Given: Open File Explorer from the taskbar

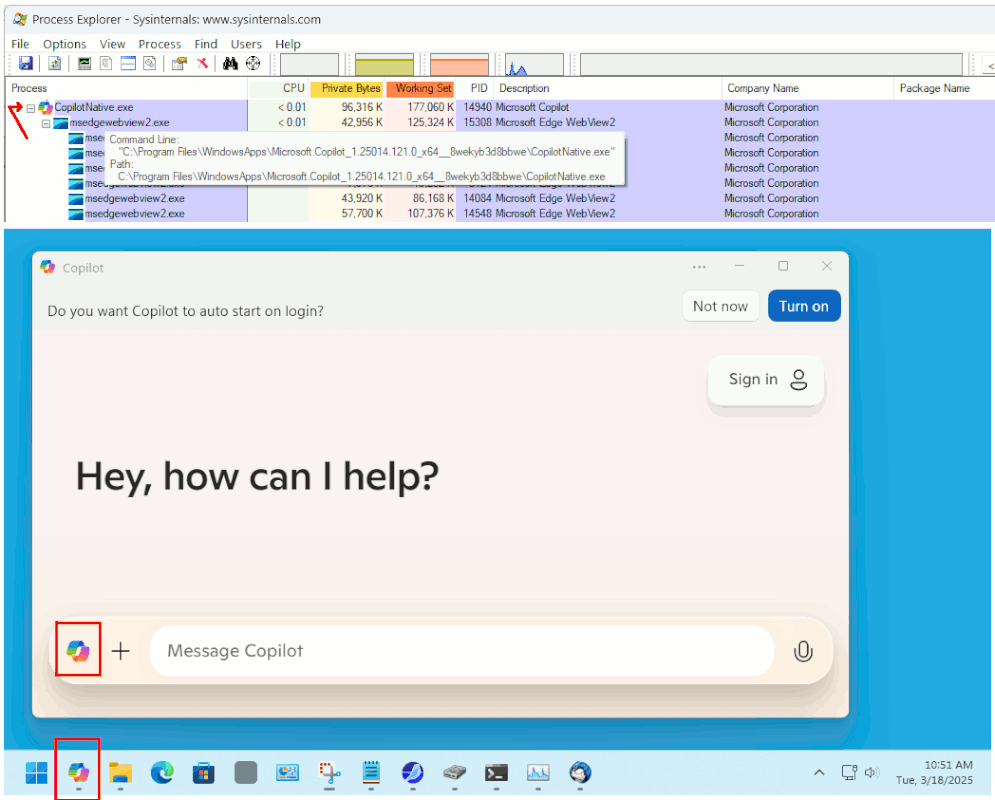Looking at the screenshot, I should pyautogui.click(x=121, y=773).
